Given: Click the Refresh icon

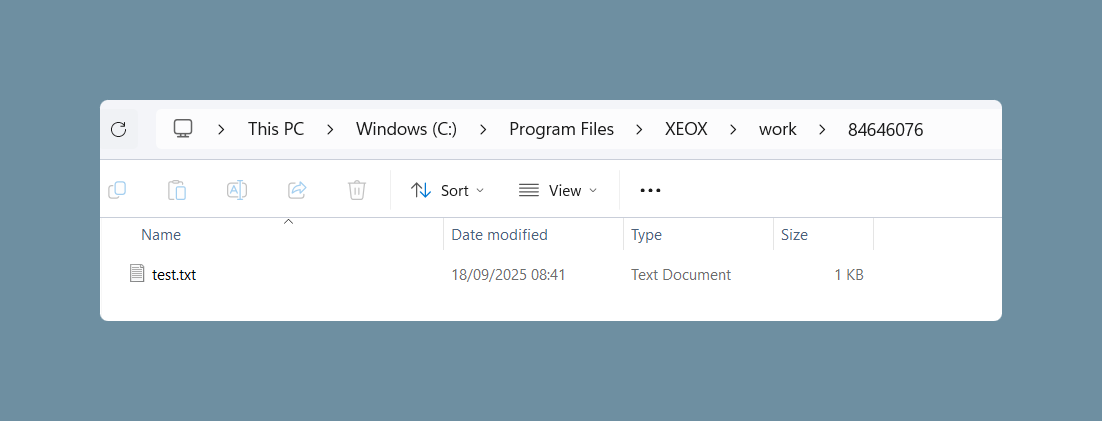Looking at the screenshot, I should click(x=119, y=129).
